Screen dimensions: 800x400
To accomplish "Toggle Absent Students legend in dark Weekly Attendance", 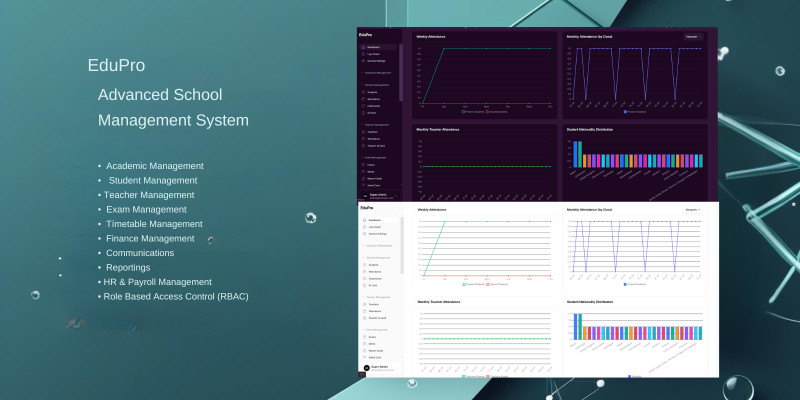I will click(499, 112).
